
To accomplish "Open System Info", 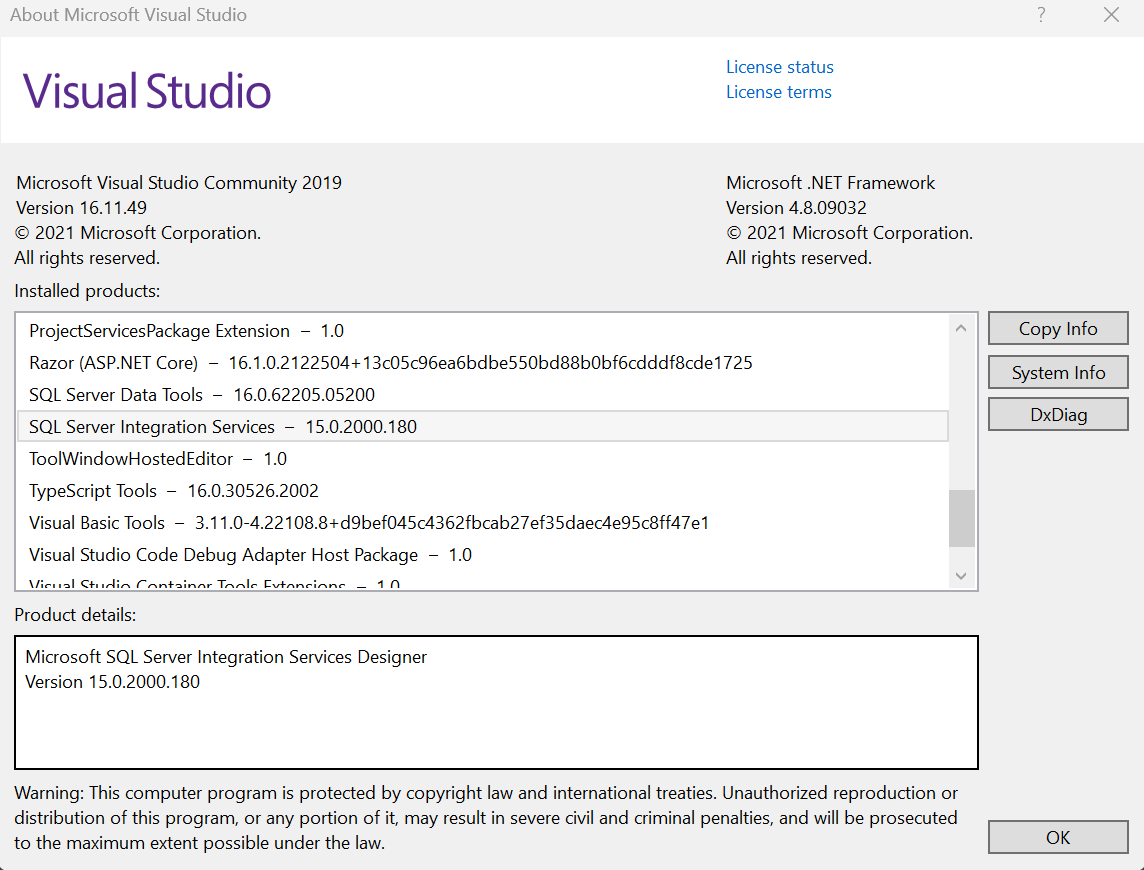I will point(1058,372).
